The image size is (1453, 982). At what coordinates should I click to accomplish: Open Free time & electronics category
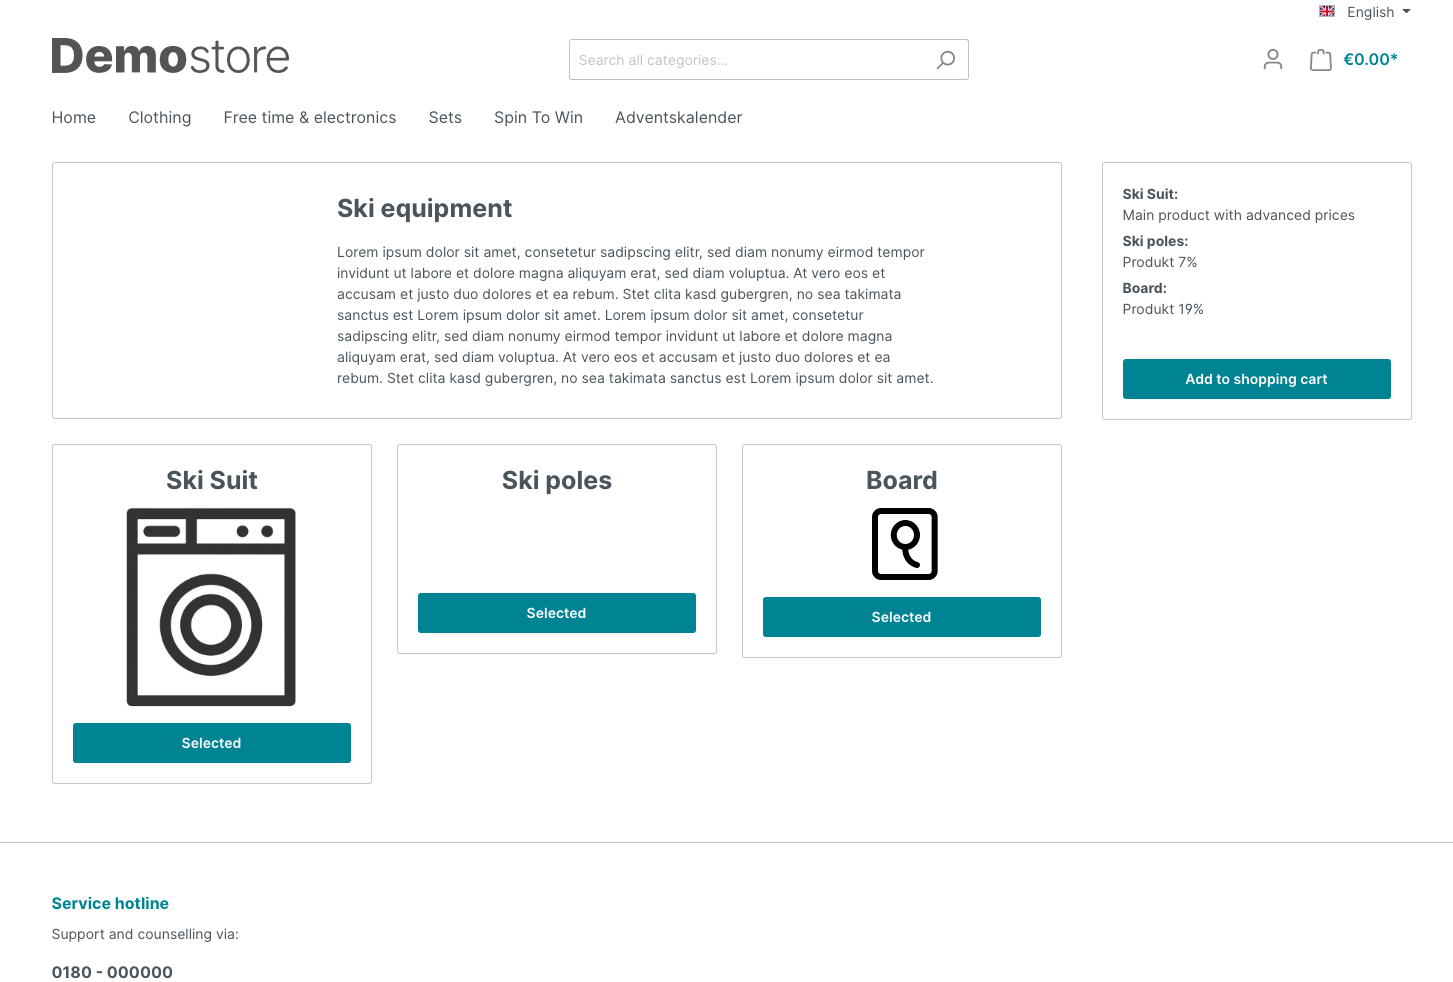coord(310,118)
